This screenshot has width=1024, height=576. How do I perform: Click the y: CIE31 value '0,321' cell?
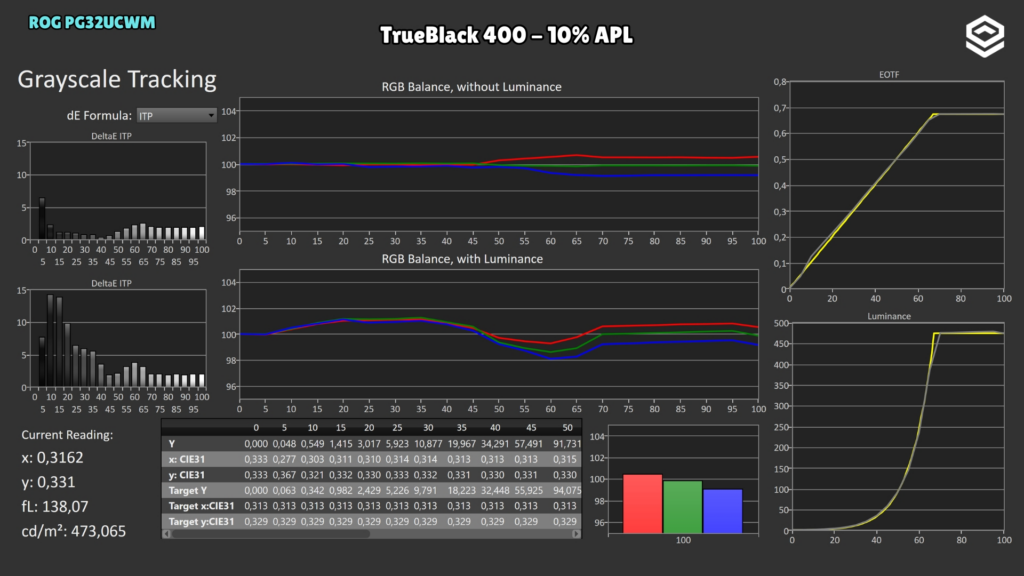pos(312,475)
